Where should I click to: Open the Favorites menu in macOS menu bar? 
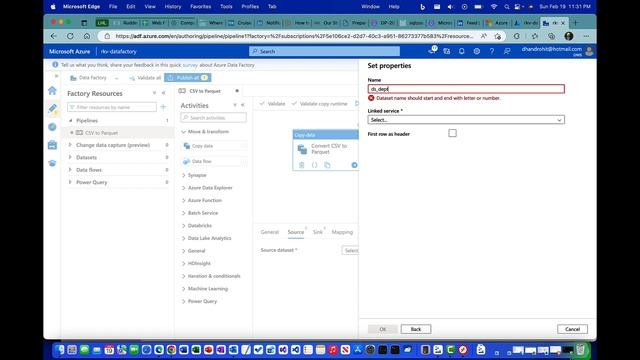(x=200, y=7)
